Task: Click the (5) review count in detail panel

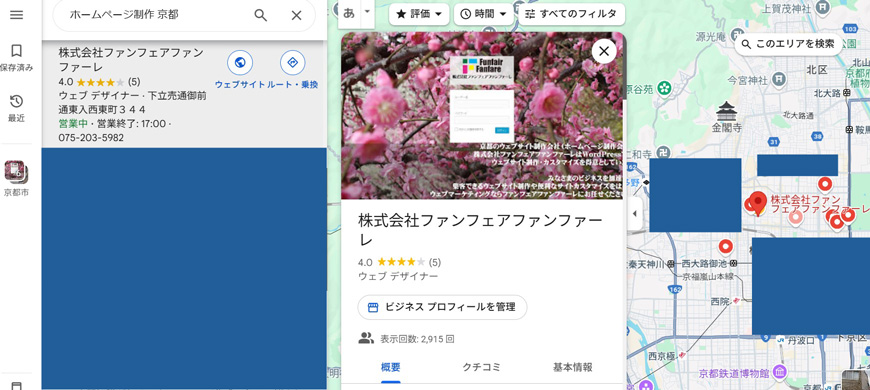Action: pos(435,262)
